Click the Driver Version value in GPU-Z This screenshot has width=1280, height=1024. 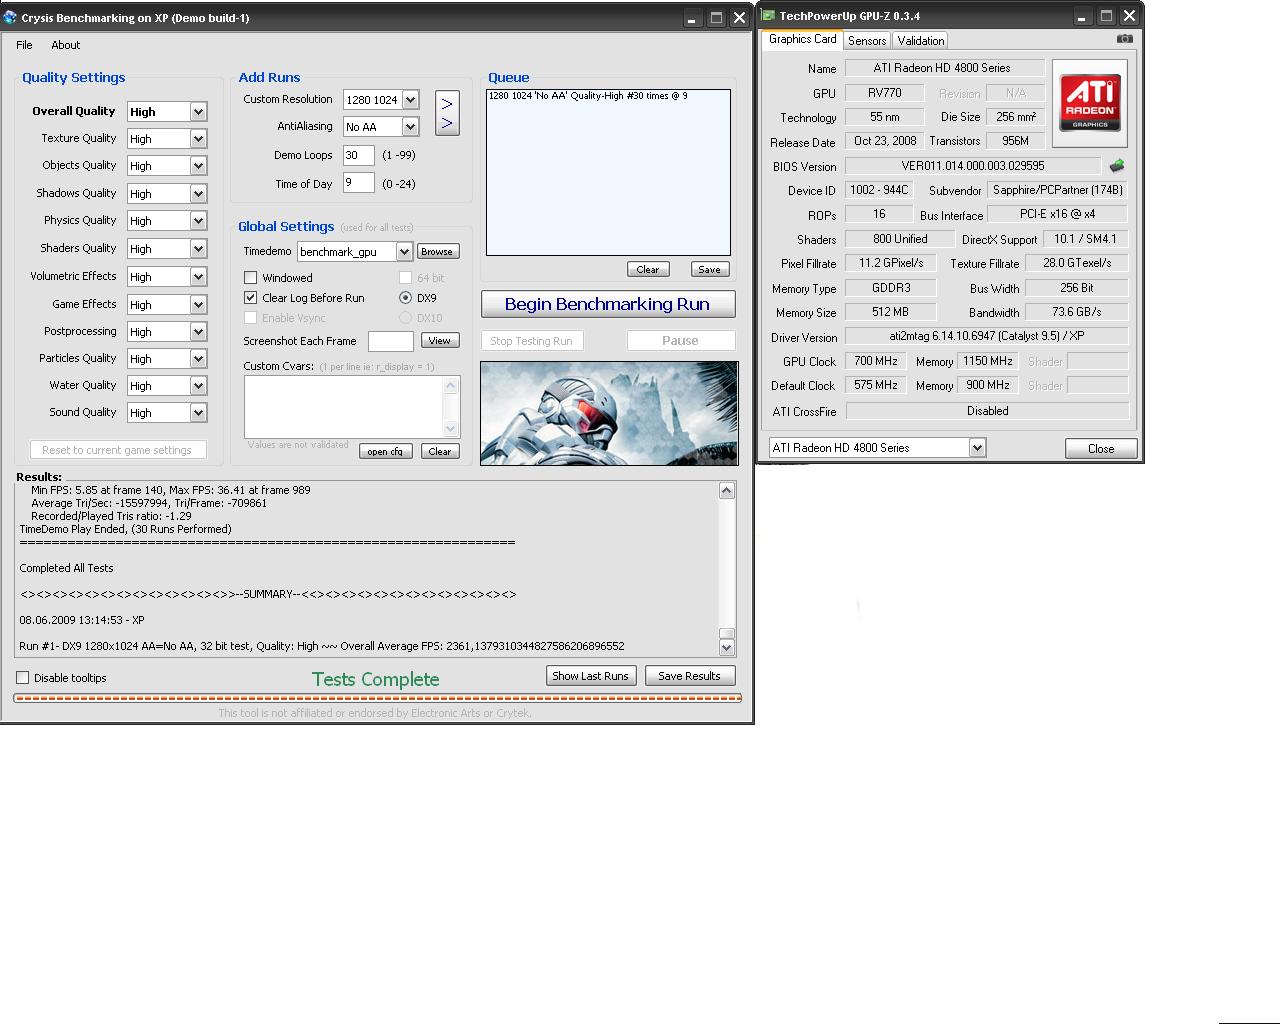coord(987,337)
